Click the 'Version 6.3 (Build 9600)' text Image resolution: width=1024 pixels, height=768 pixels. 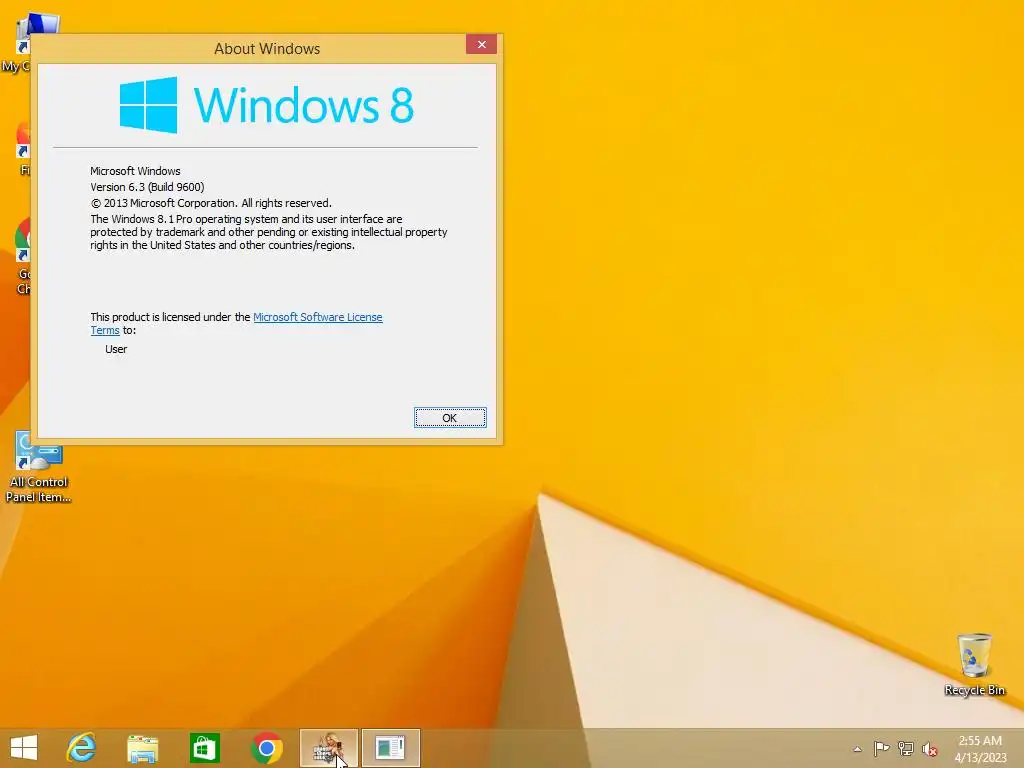147,187
